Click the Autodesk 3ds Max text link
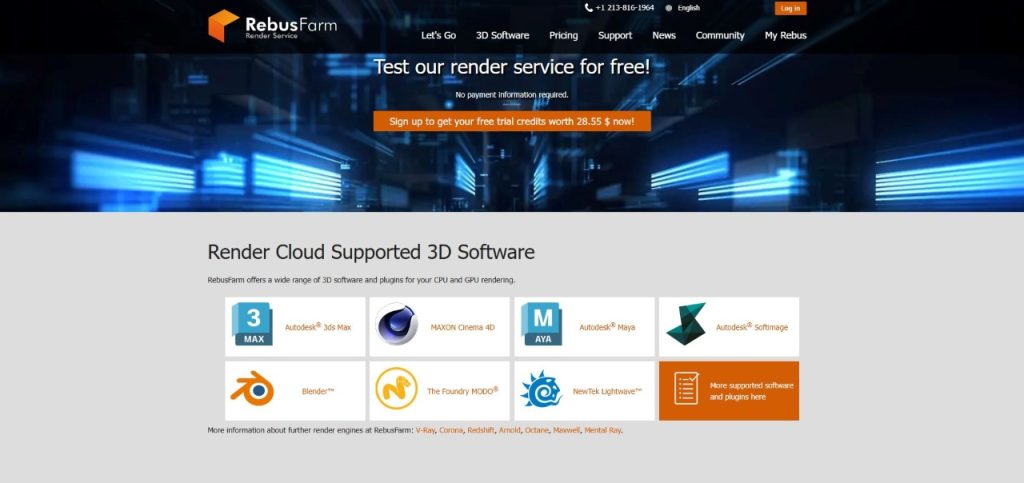Screen dimensions: 1024x483 click(317, 327)
